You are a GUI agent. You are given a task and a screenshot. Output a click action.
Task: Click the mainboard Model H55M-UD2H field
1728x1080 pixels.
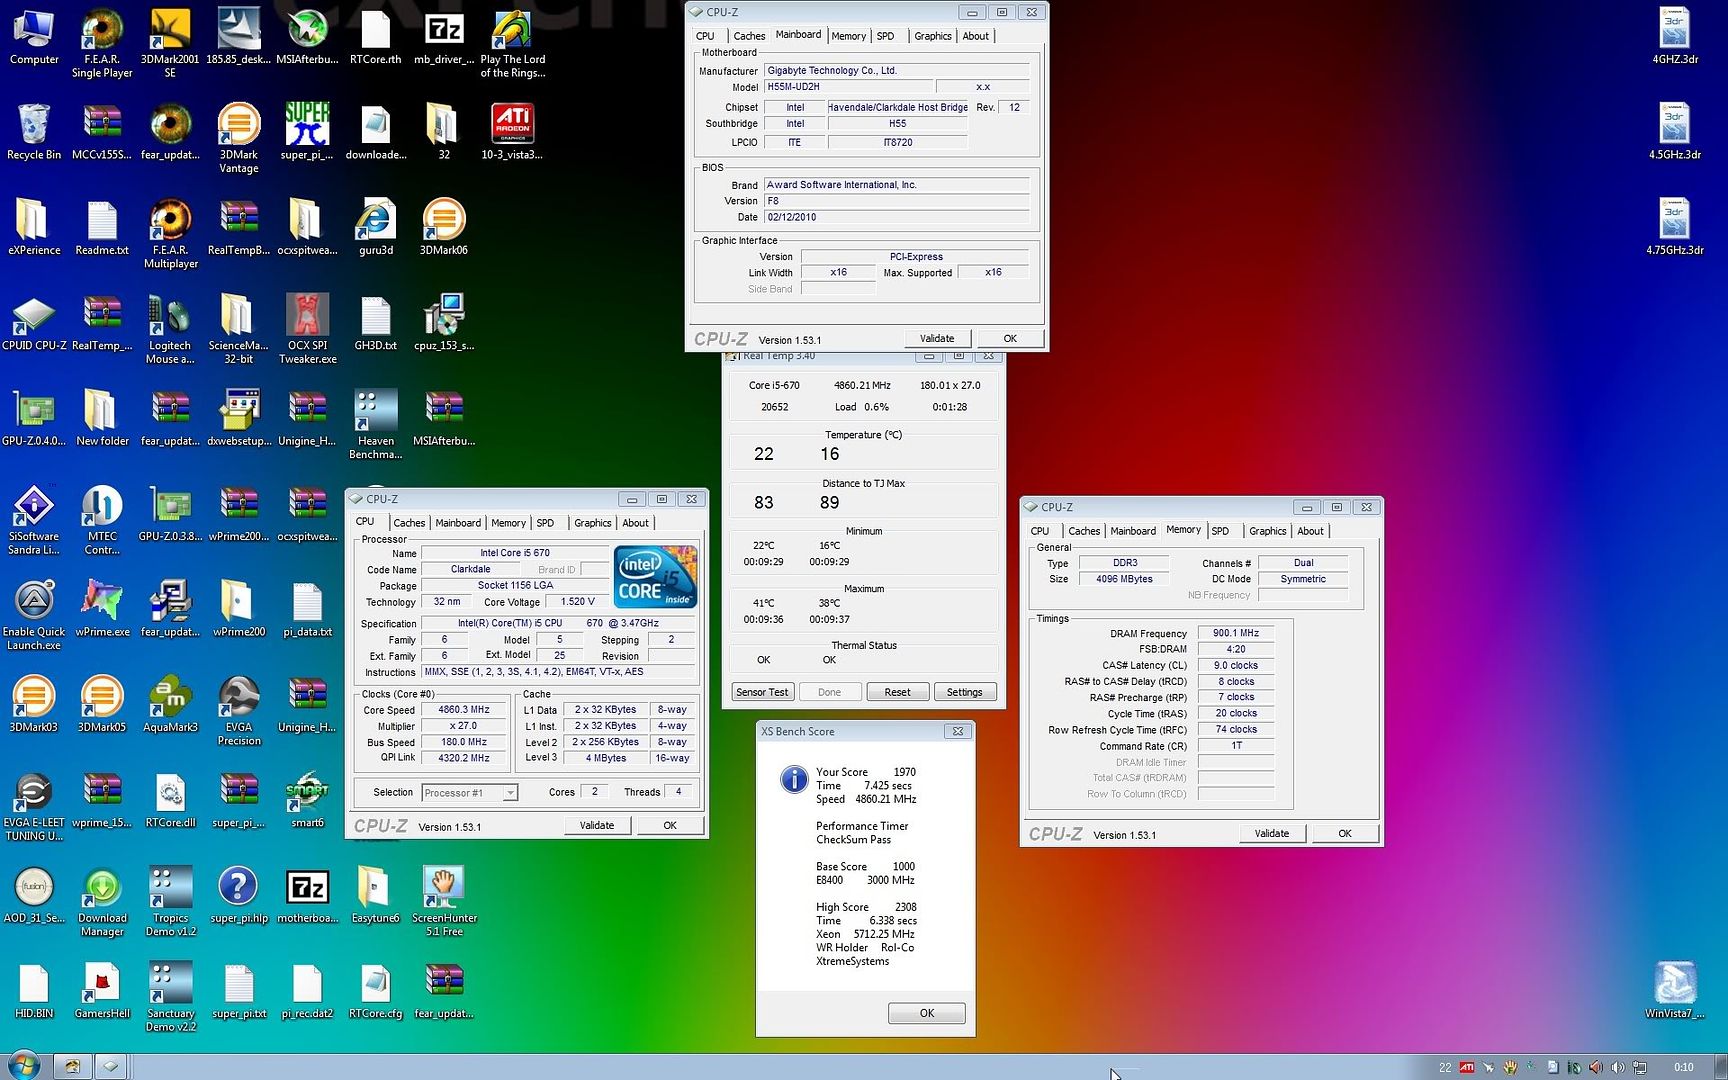pyautogui.click(x=848, y=87)
